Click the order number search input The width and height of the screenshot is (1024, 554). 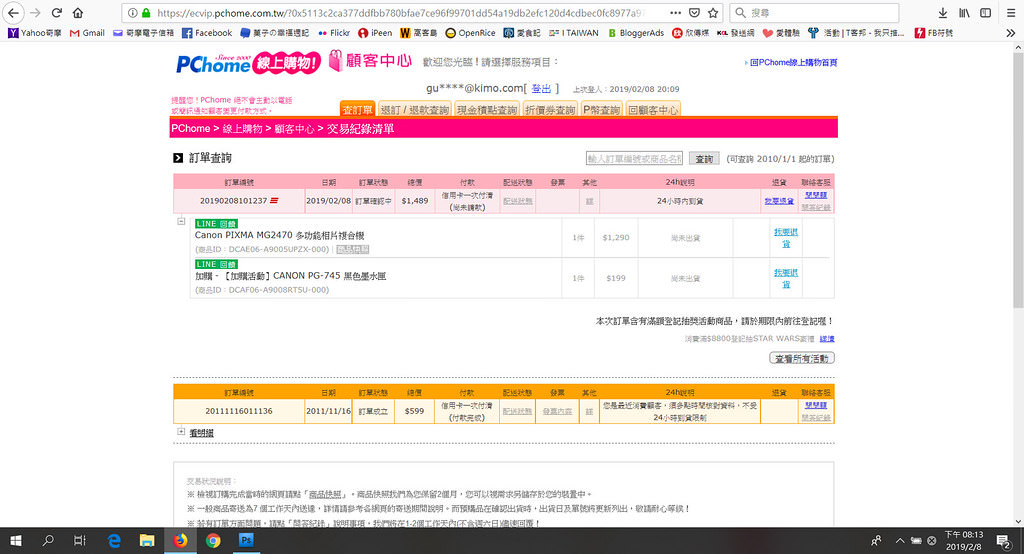pyautogui.click(x=634, y=158)
